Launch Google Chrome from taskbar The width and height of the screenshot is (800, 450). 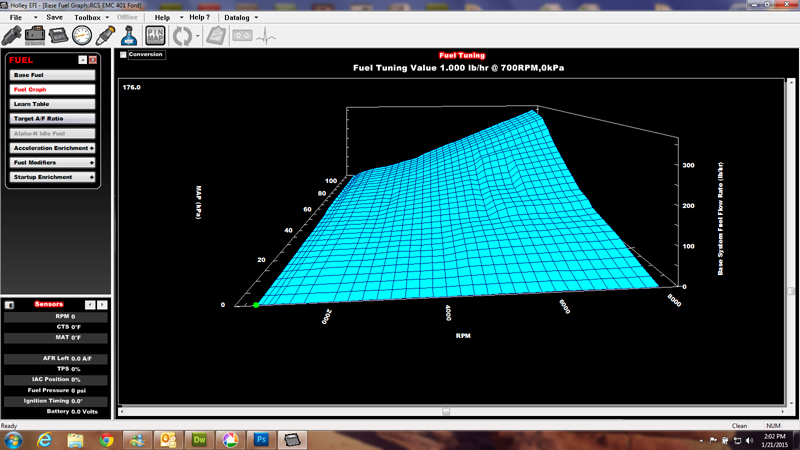[106, 440]
